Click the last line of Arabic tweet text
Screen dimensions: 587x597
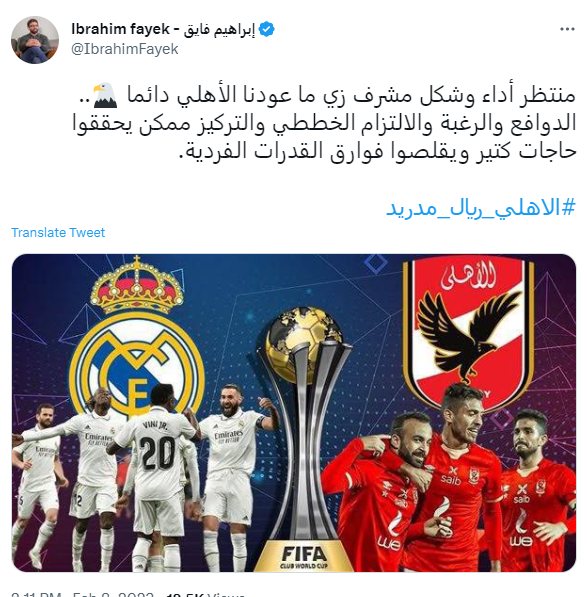(x=378, y=151)
